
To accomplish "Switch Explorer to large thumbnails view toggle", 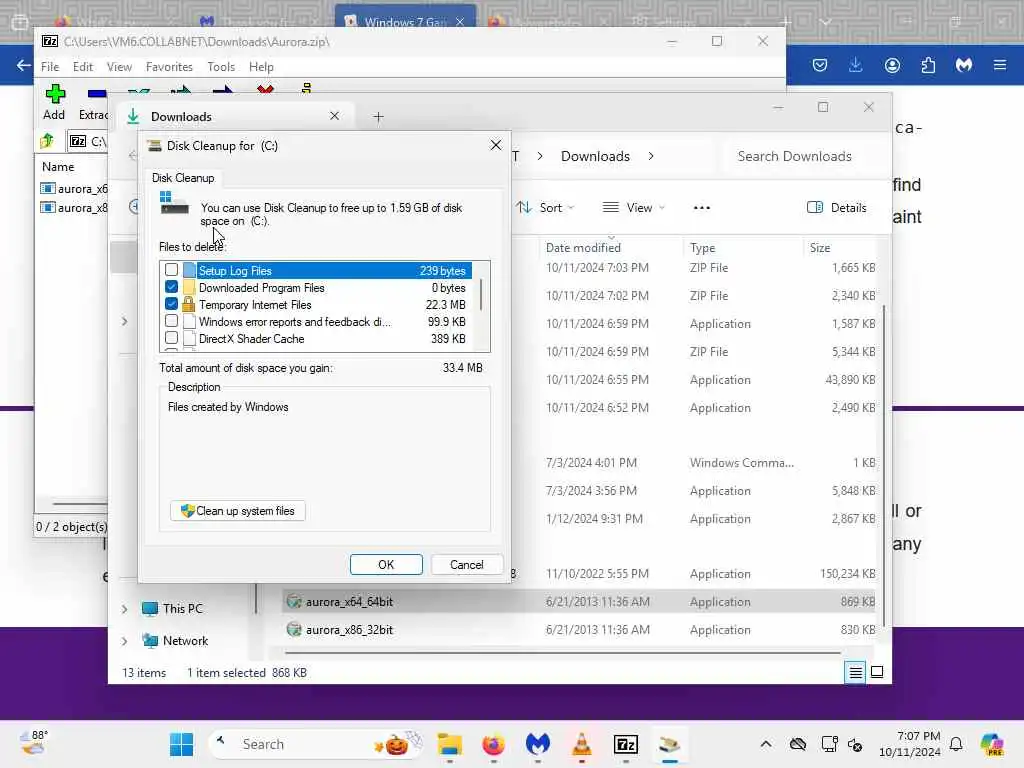I will point(877,672).
